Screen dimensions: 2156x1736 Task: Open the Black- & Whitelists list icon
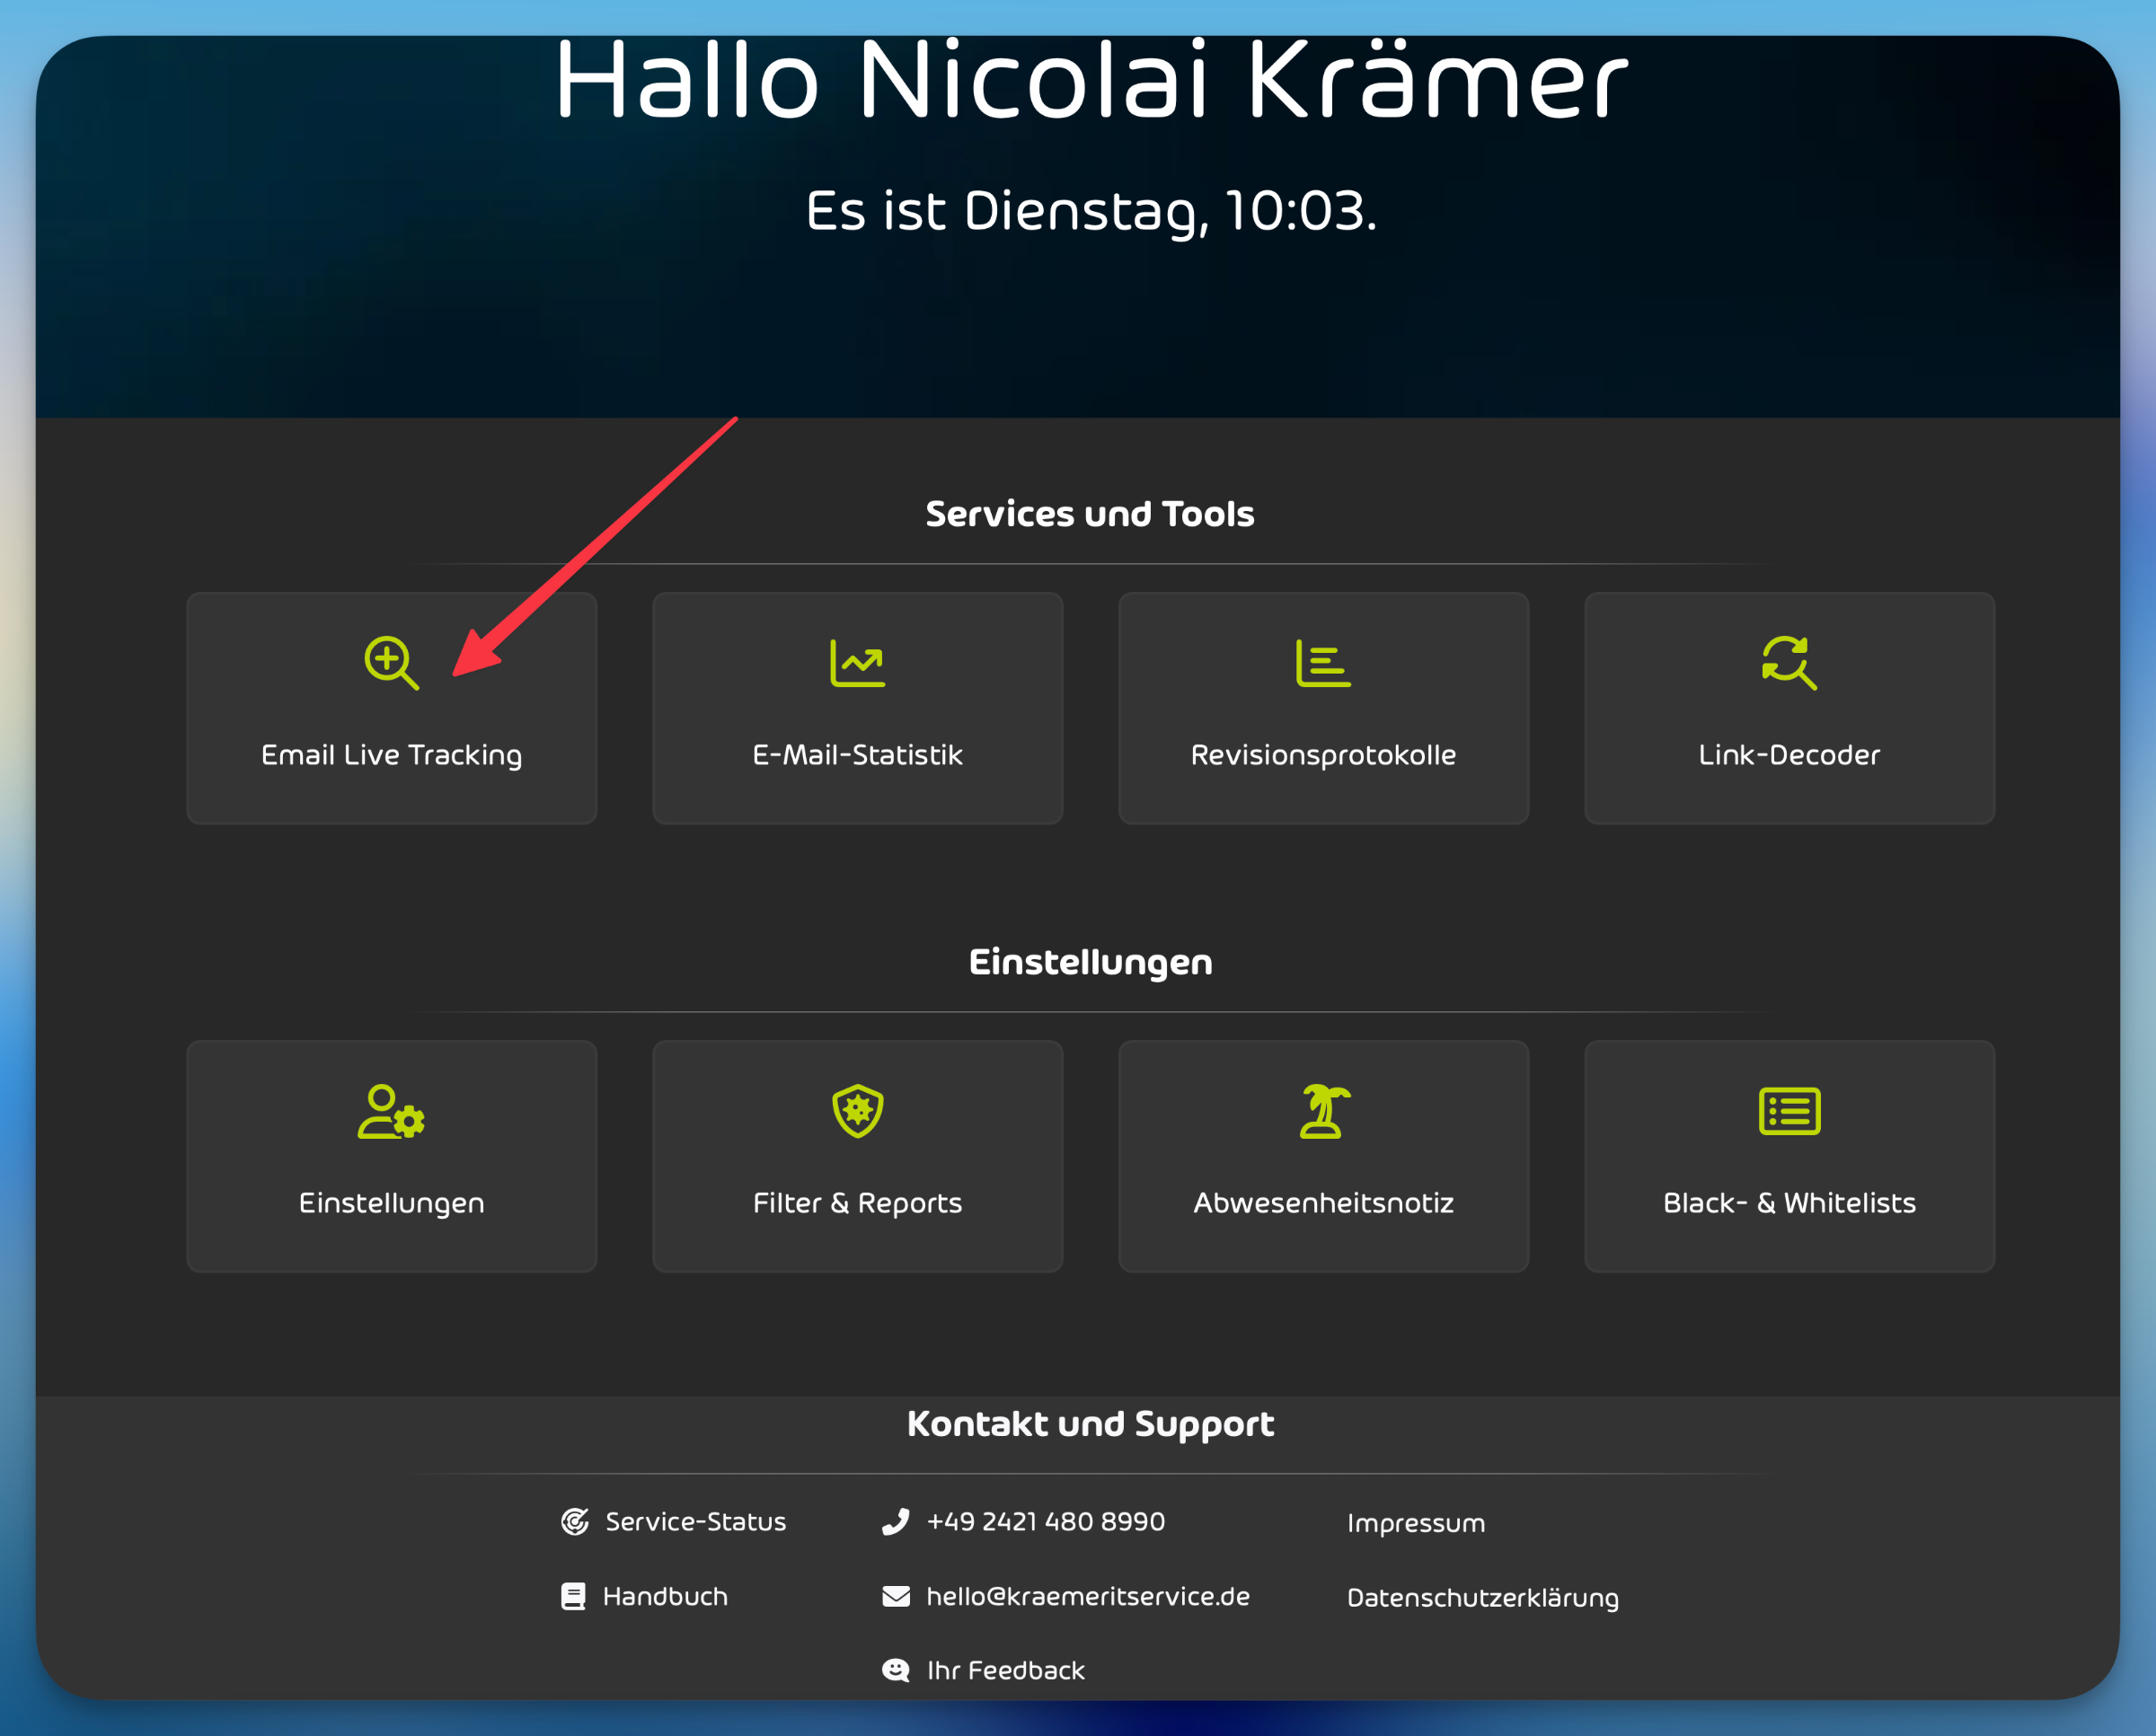click(x=1788, y=1111)
